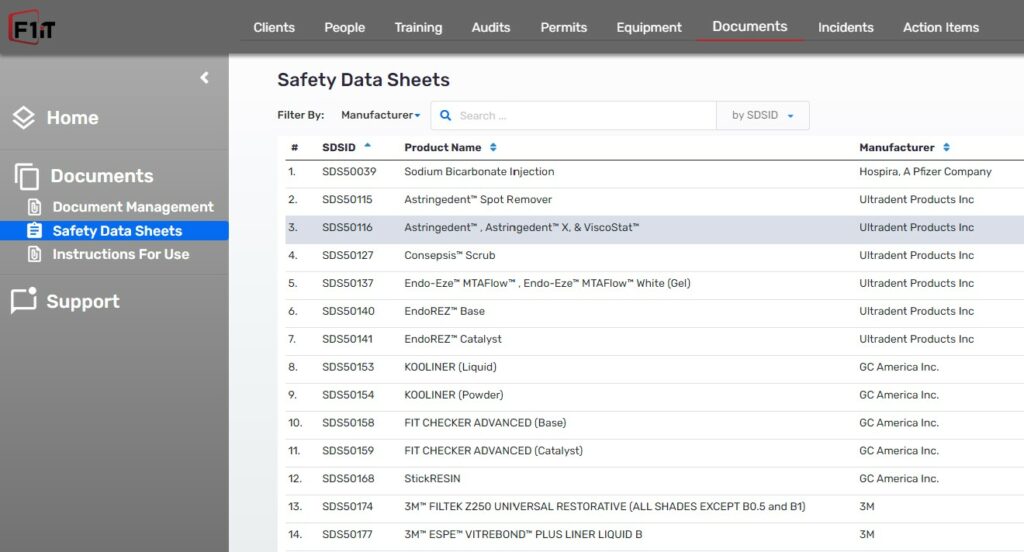Image resolution: width=1024 pixels, height=552 pixels.
Task: Go to the Audits tab
Action: click(x=491, y=27)
